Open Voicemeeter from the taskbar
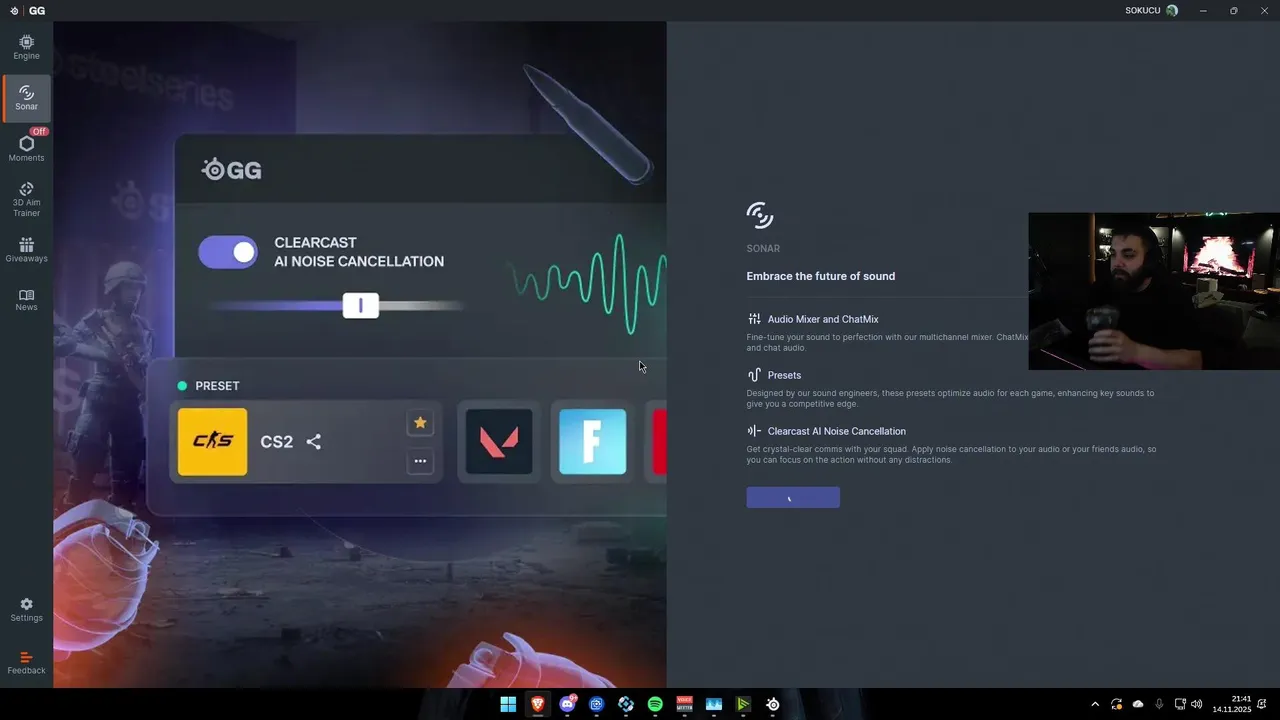The image size is (1280, 720). pos(684,704)
